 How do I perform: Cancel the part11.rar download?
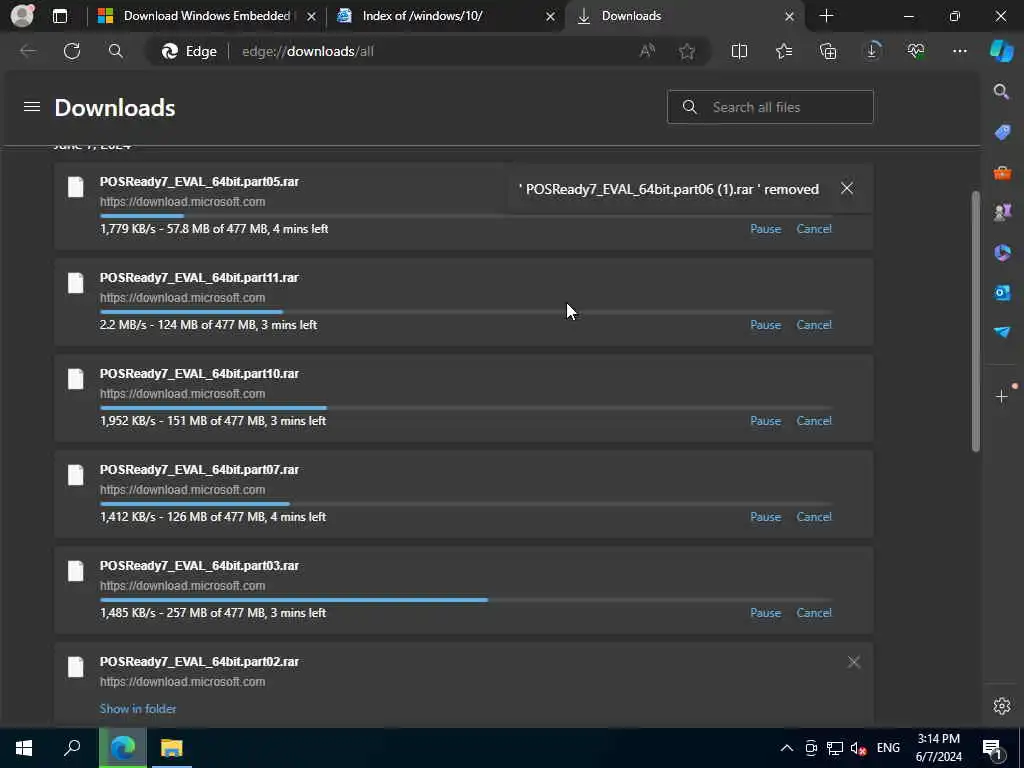[814, 325]
